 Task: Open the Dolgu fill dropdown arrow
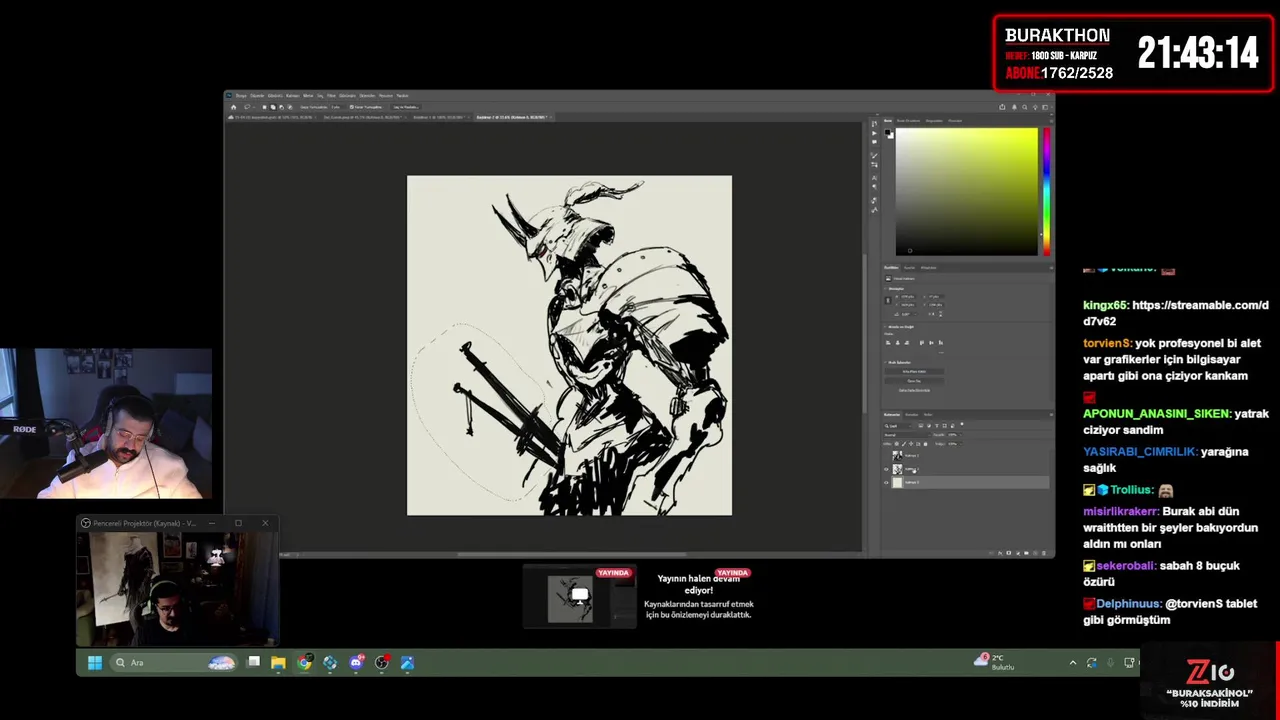(960, 444)
